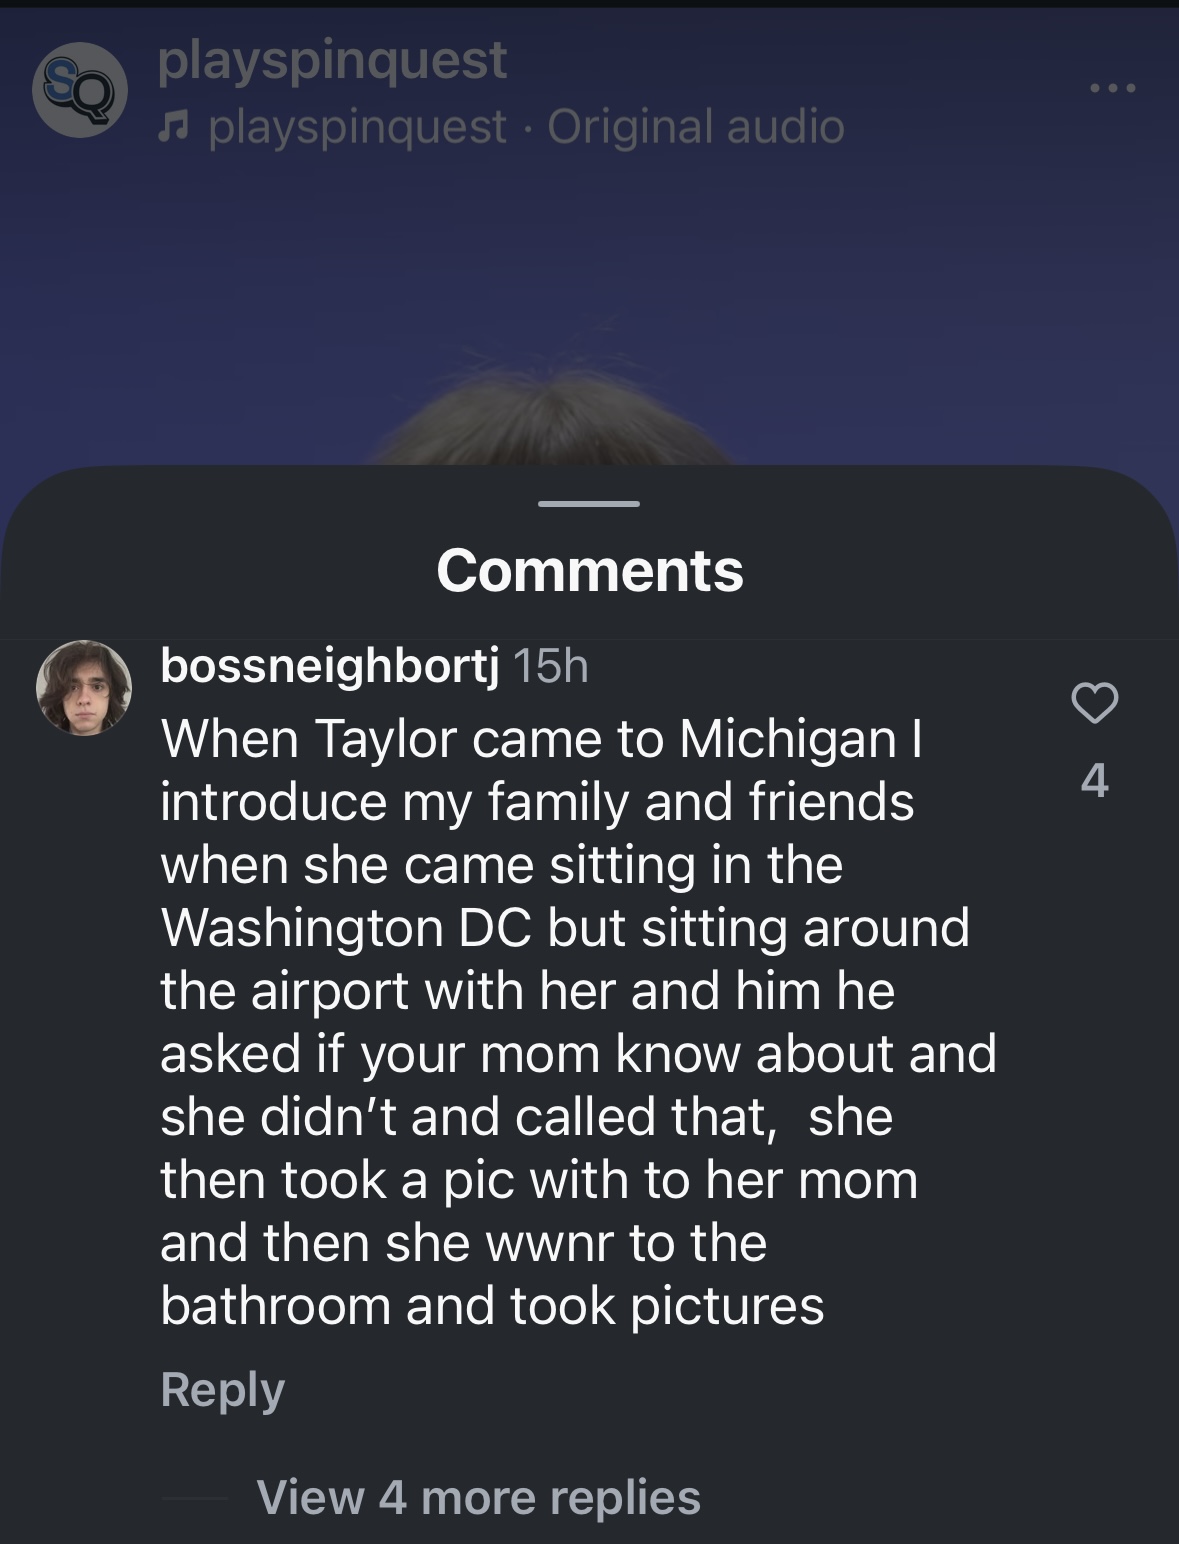This screenshot has width=1179, height=1544.
Task: Tap the playspinquest username at top
Action: (x=332, y=60)
